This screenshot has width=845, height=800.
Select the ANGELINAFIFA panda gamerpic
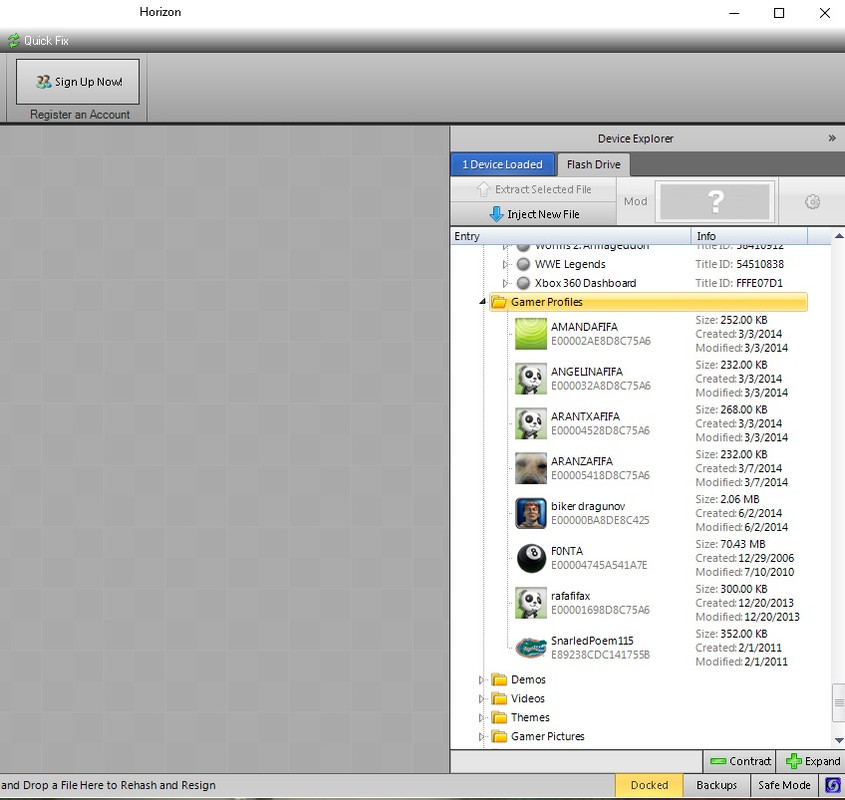point(531,378)
